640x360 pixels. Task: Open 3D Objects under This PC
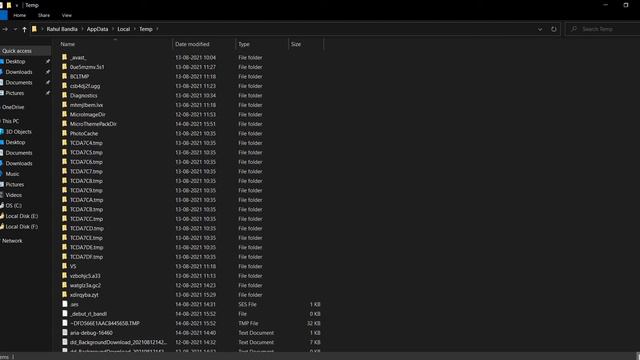[18, 132]
